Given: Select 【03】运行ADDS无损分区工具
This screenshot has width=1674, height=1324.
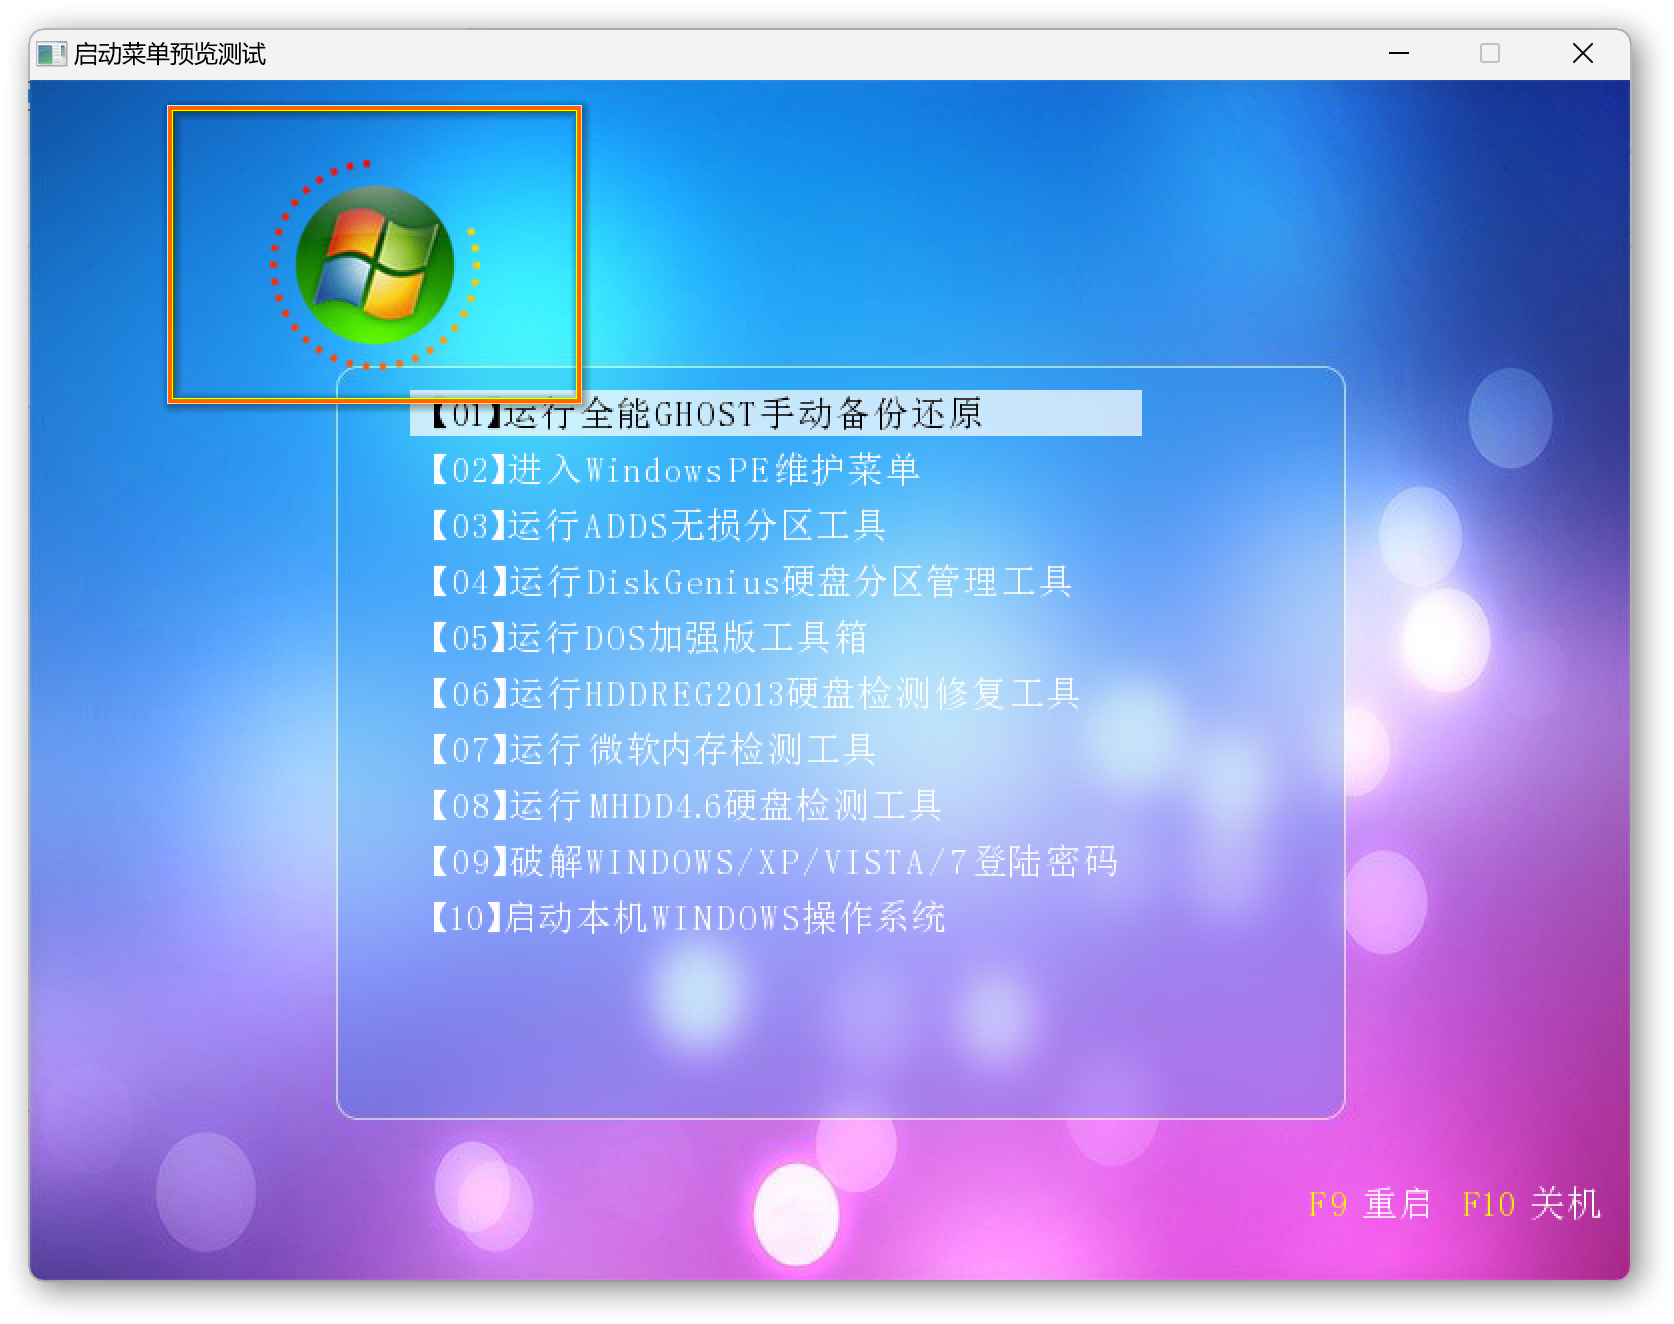Looking at the screenshot, I should (658, 525).
